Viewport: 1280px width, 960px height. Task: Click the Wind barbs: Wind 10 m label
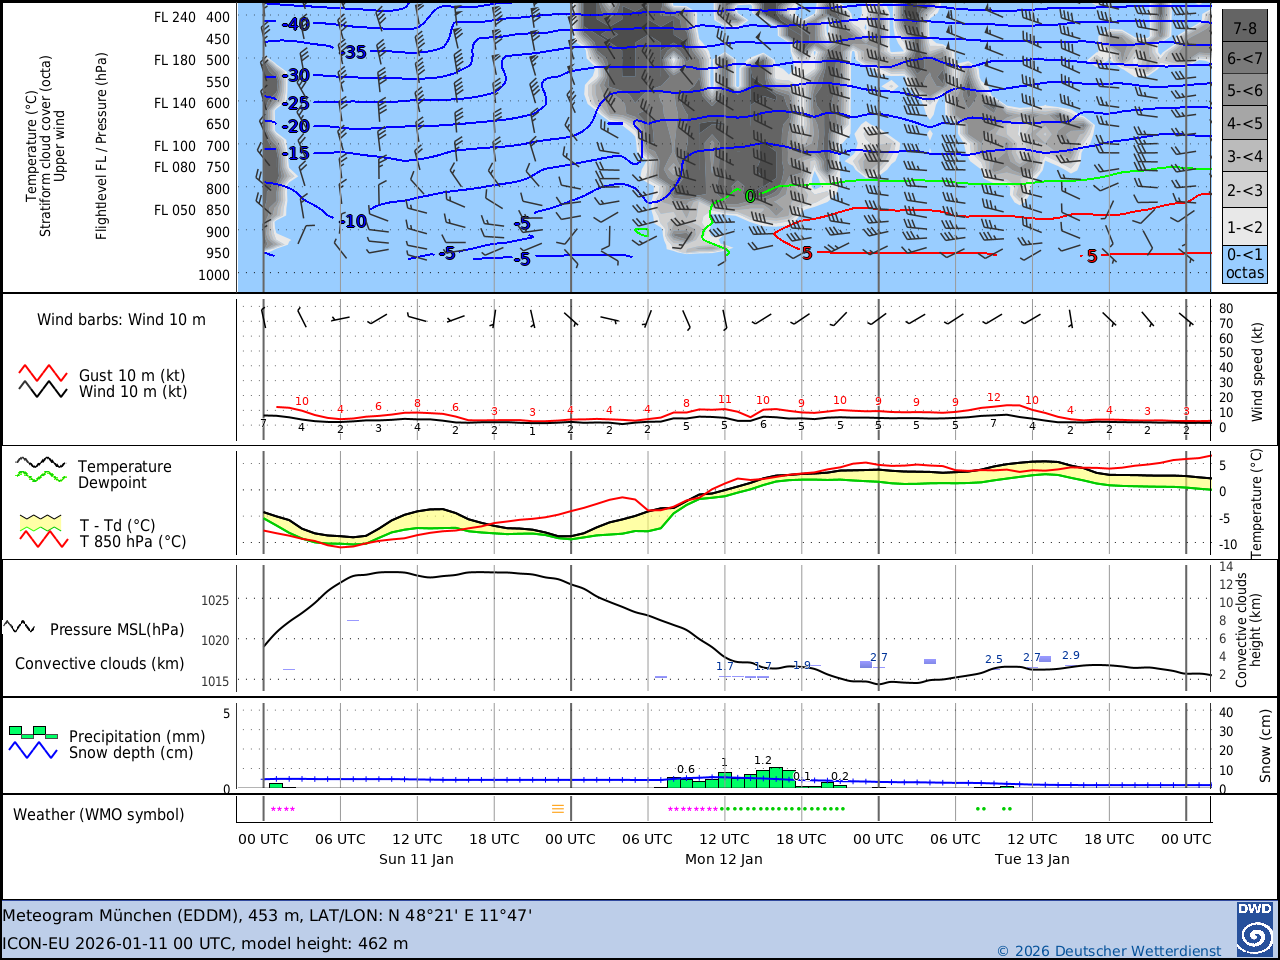[121, 320]
